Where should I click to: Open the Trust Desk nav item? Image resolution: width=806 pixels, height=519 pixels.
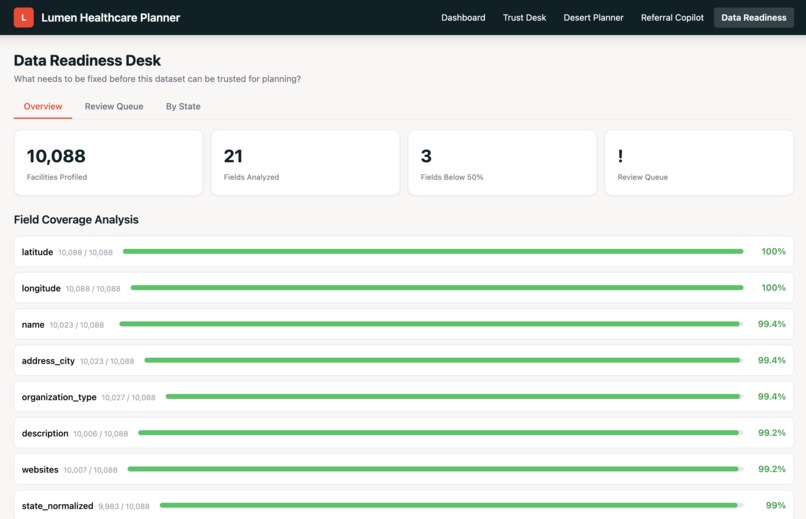tap(524, 17)
